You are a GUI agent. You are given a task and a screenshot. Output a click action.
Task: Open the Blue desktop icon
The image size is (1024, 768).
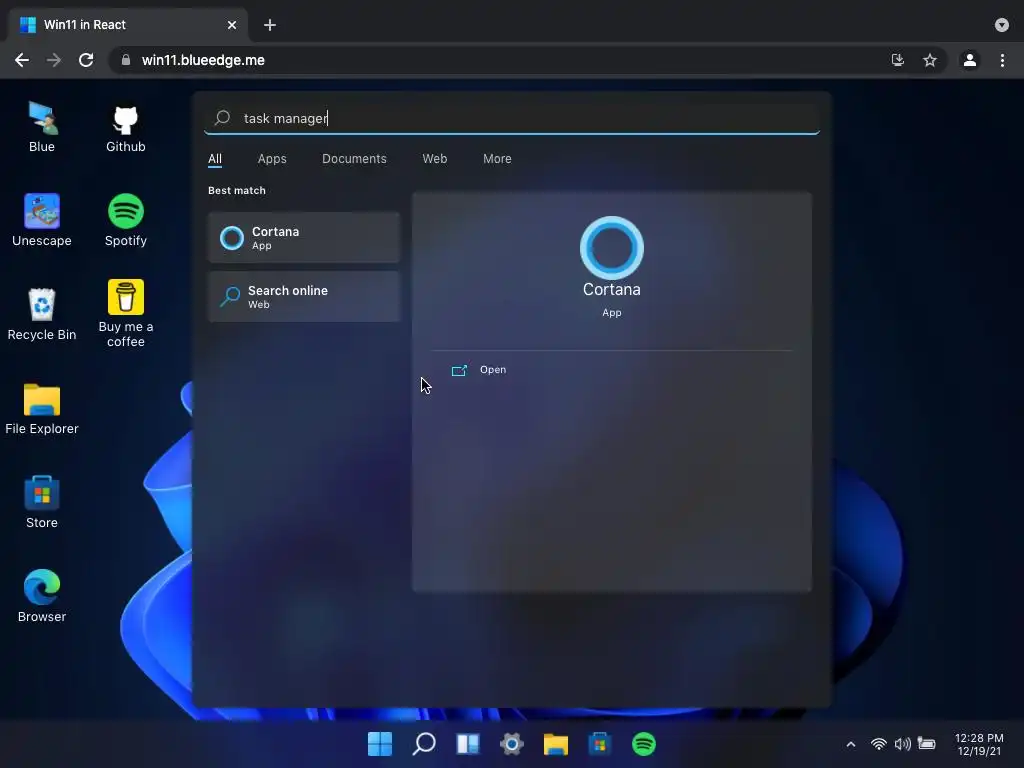click(42, 127)
